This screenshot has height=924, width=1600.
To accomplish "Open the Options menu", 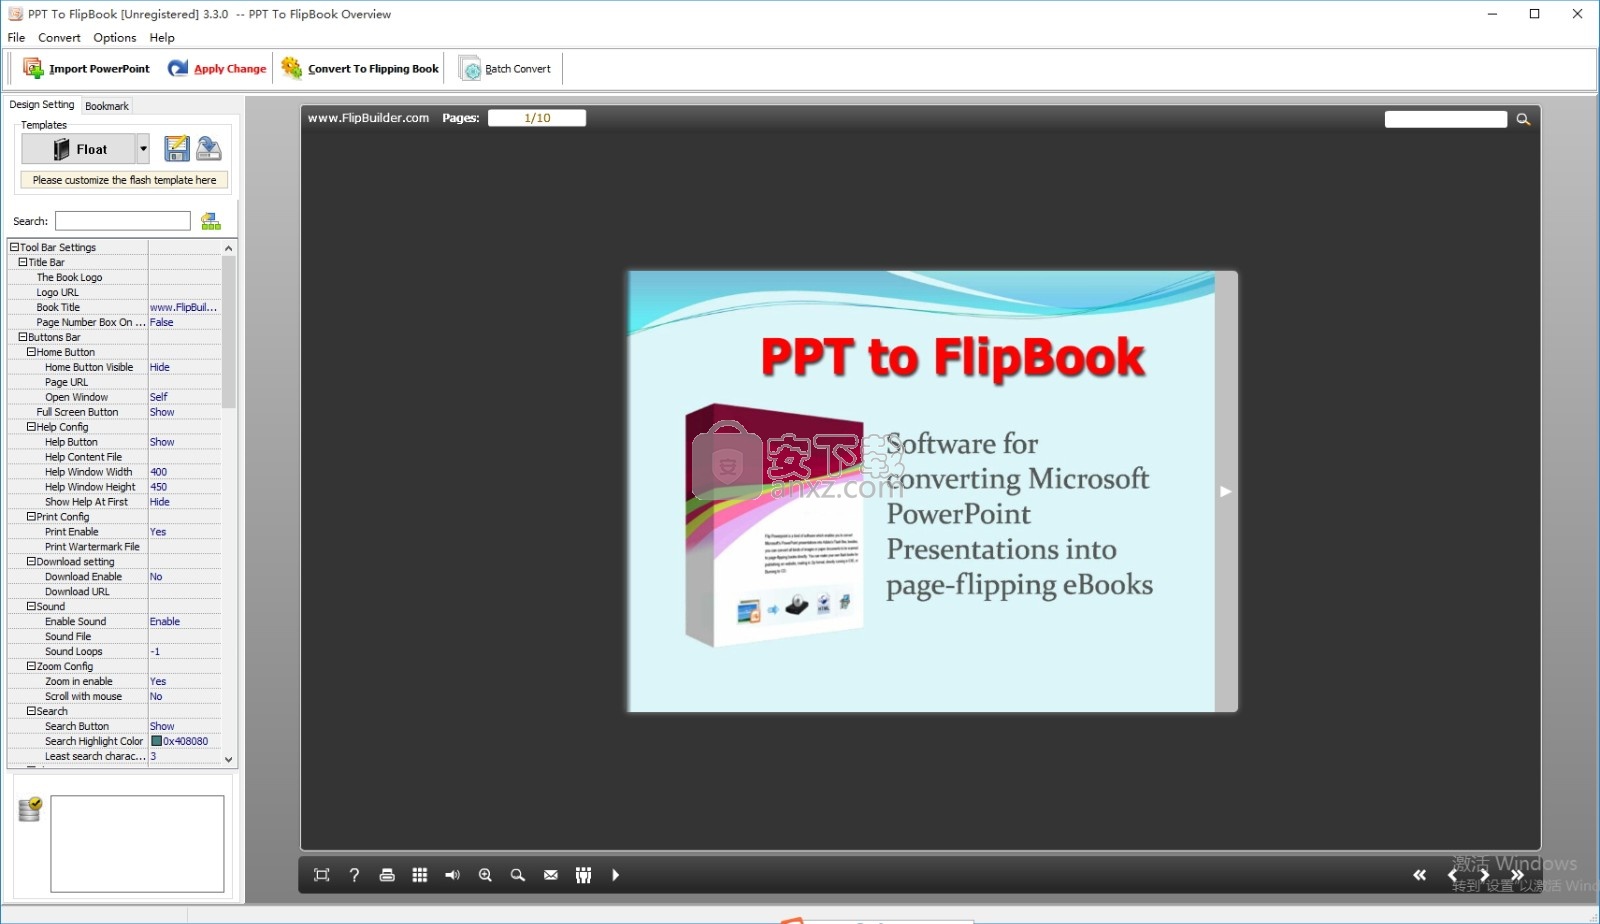I will tap(115, 37).
